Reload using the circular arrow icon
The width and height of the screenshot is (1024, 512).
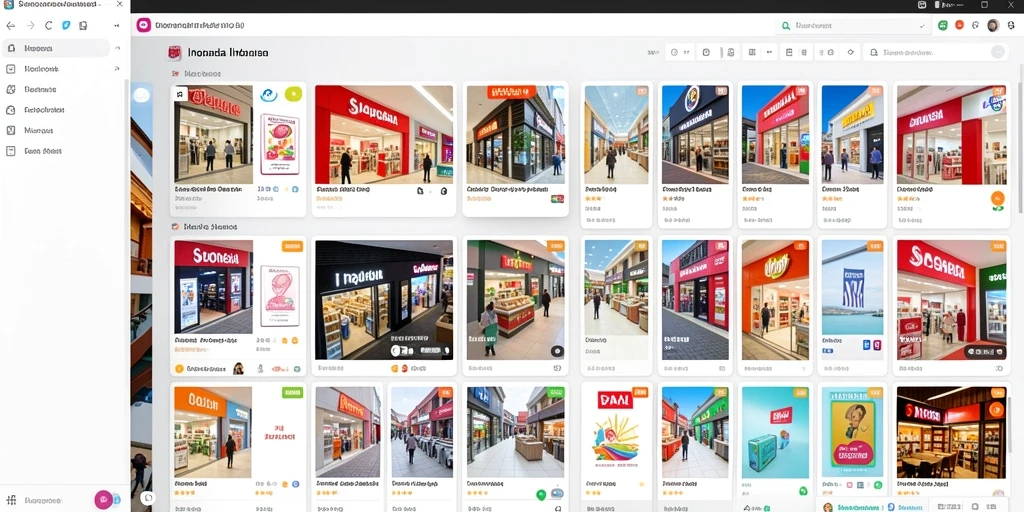[48, 25]
